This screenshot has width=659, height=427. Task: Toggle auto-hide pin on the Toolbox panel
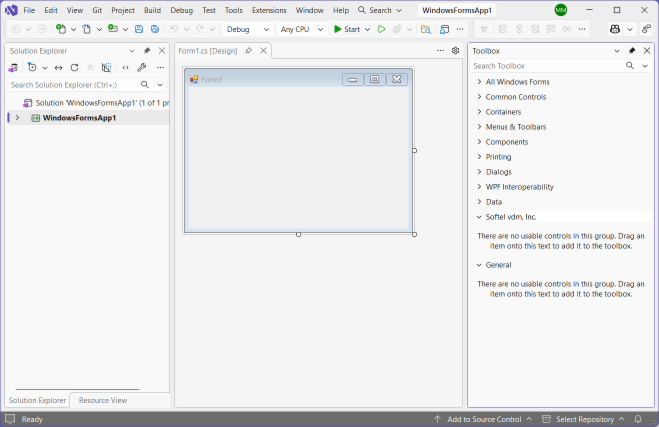[632, 50]
